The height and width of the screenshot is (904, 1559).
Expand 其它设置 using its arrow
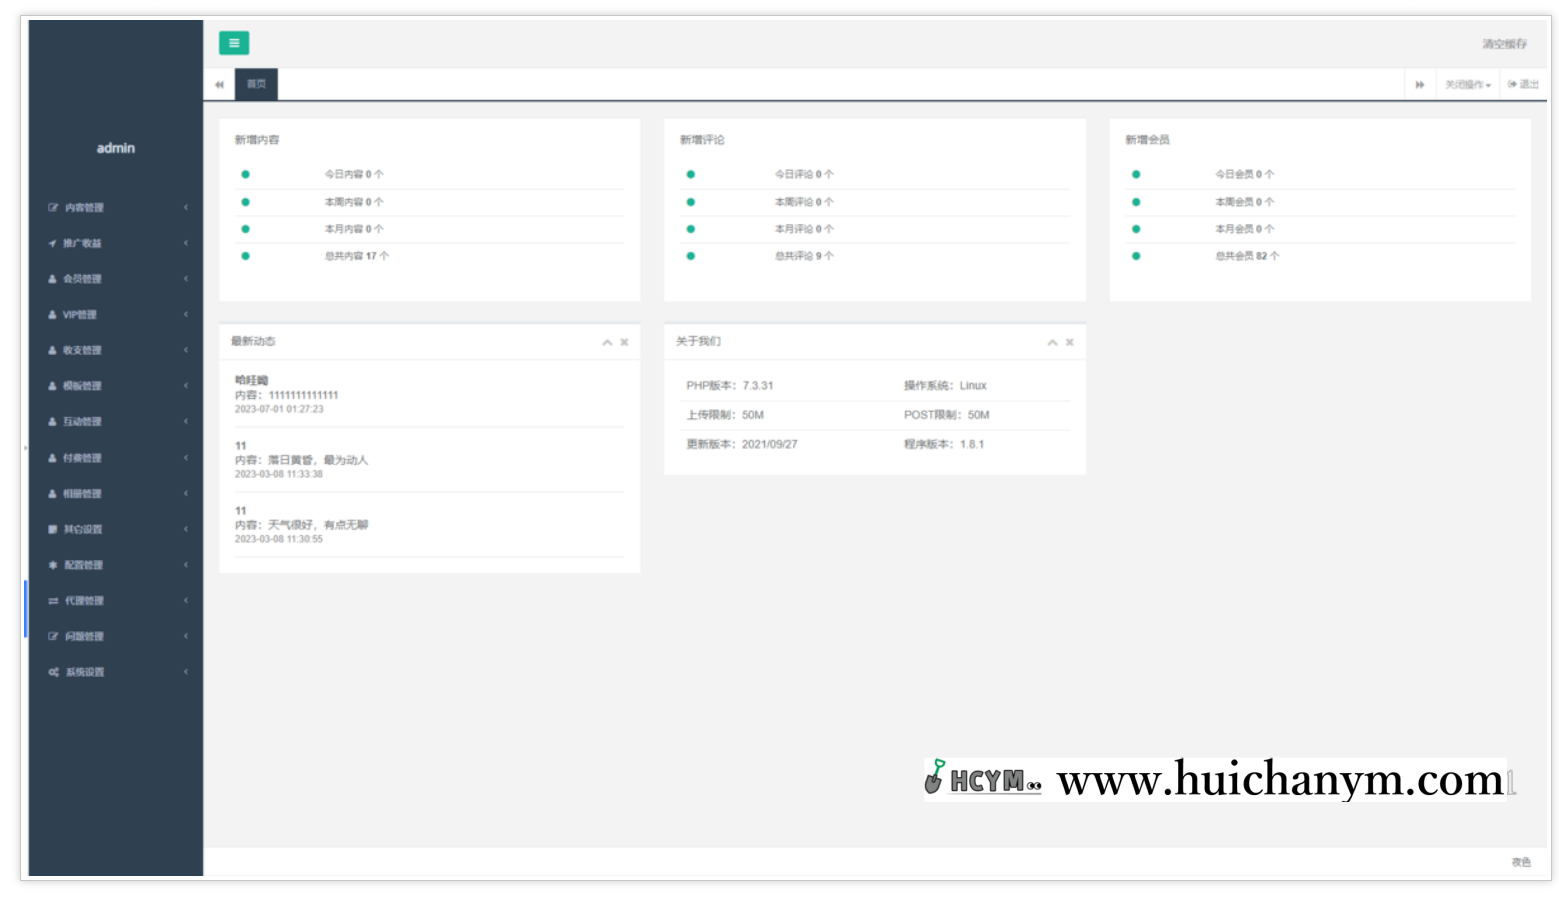[x=186, y=530]
